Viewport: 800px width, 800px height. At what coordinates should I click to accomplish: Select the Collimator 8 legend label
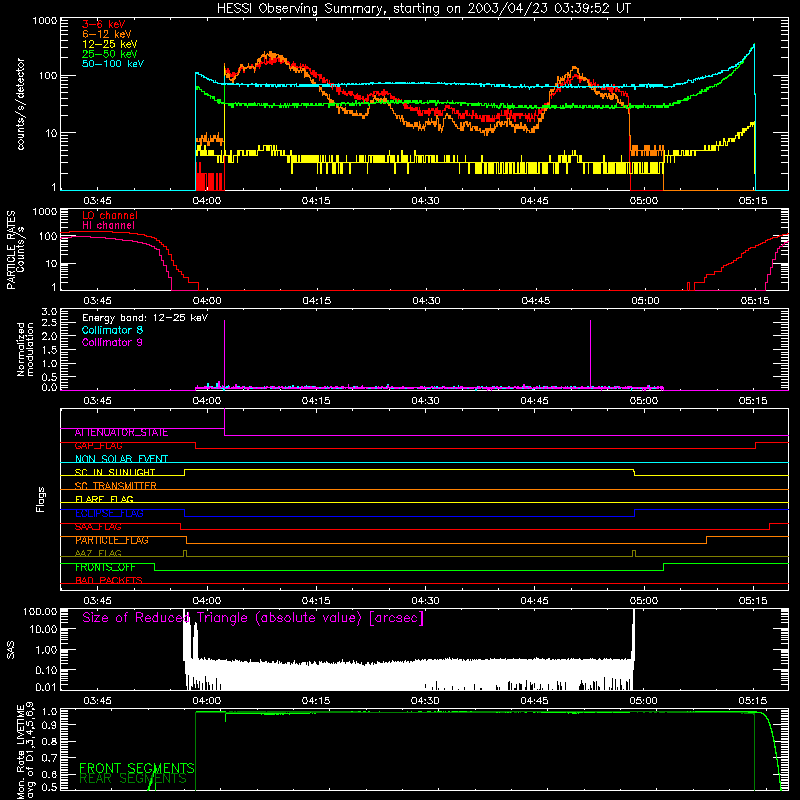click(x=112, y=330)
